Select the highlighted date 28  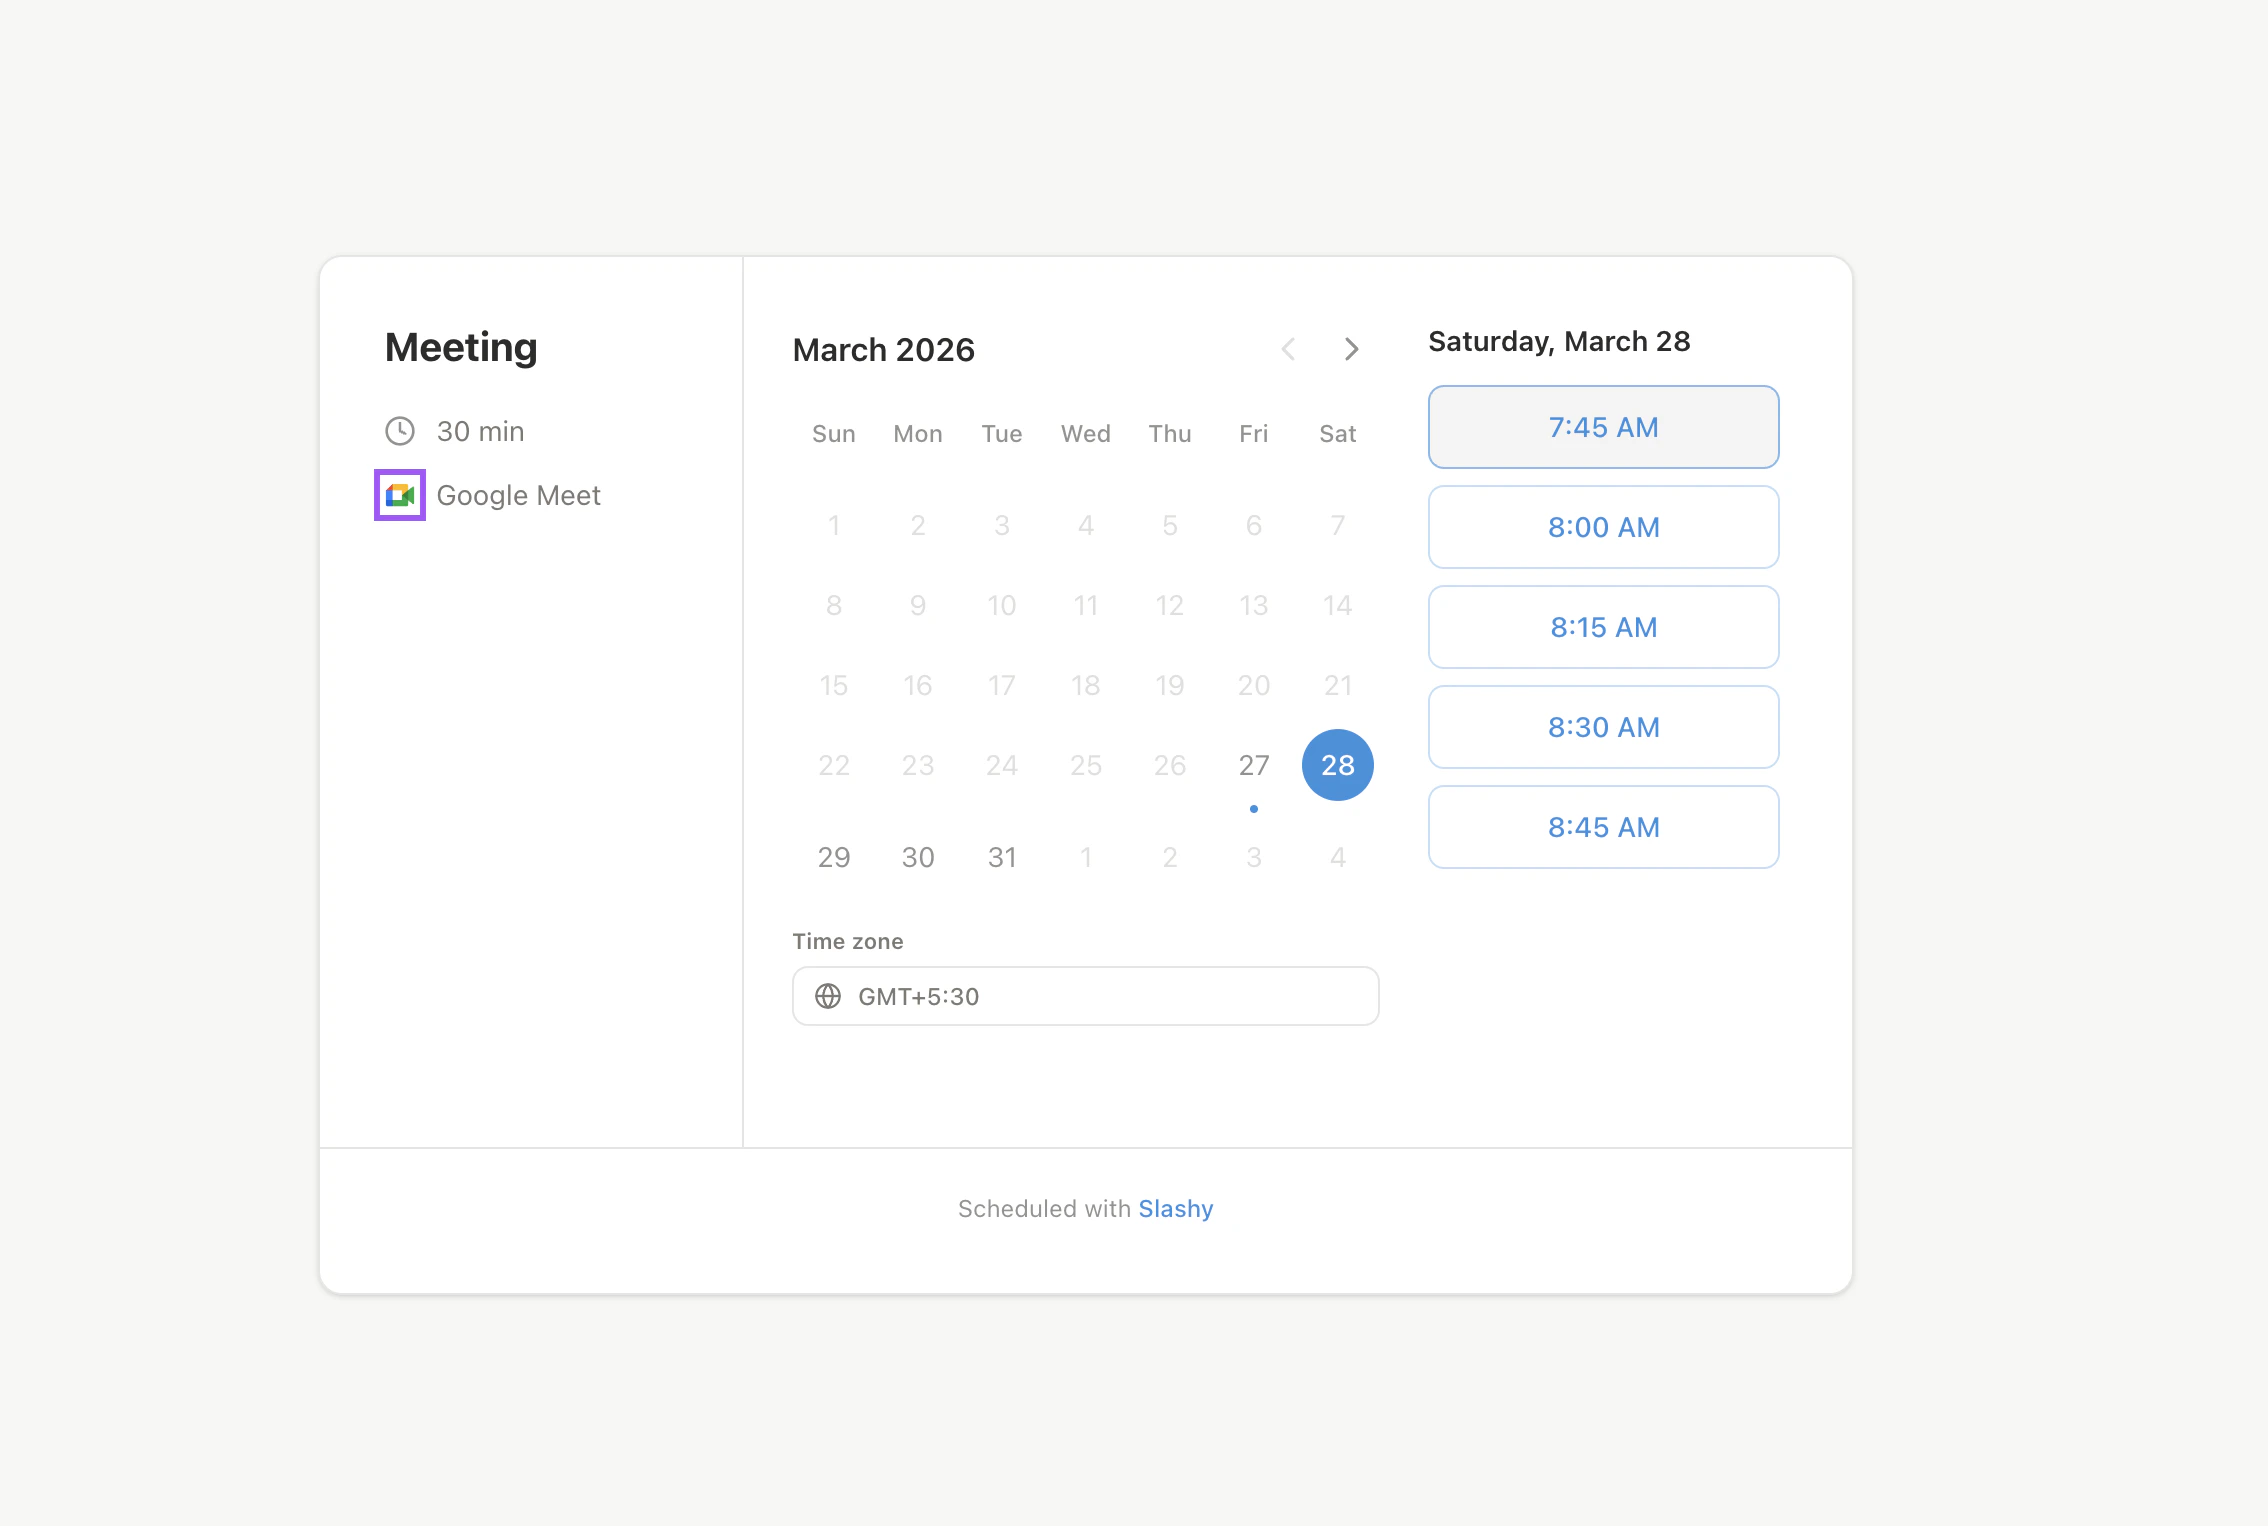[1337, 765]
